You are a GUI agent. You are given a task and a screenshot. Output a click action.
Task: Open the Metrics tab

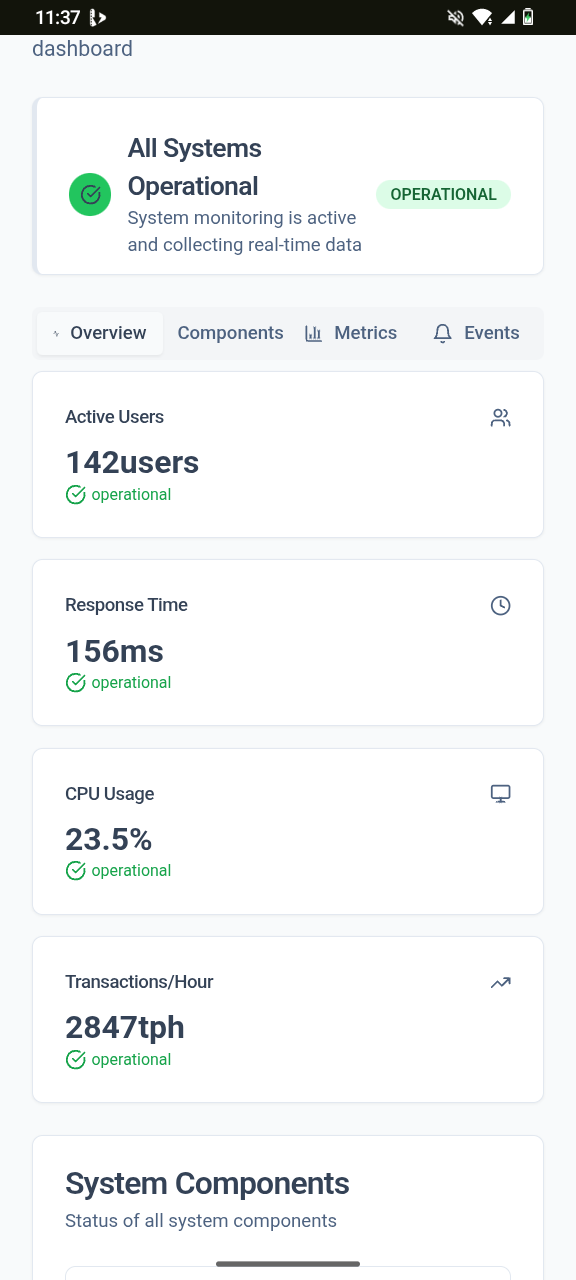(351, 333)
